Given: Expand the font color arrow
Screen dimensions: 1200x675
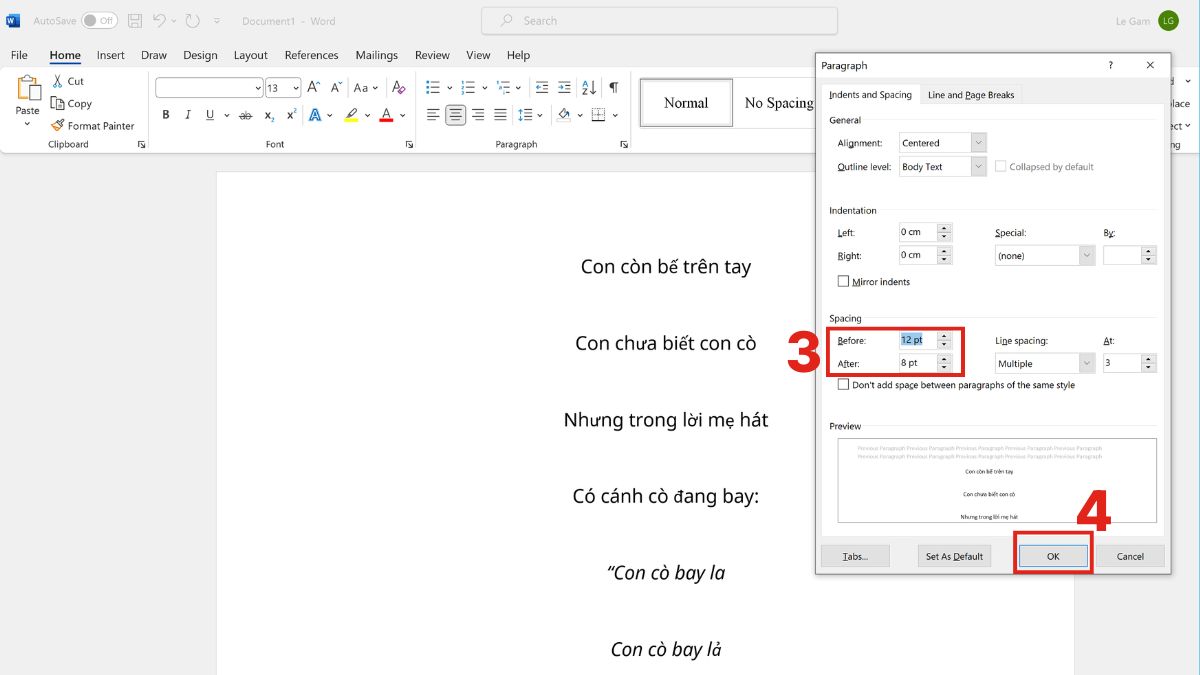Looking at the screenshot, I should [x=403, y=116].
